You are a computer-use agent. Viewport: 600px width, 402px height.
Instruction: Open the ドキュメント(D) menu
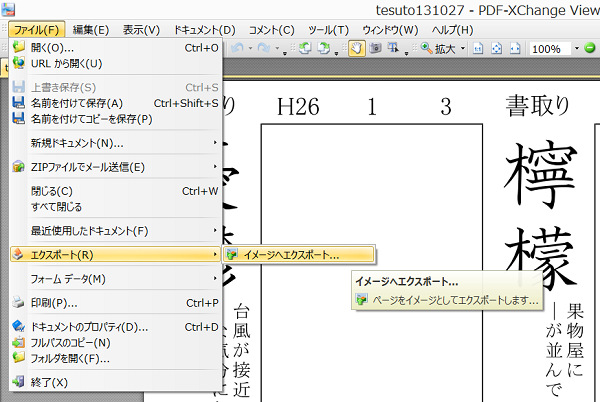coord(204,29)
